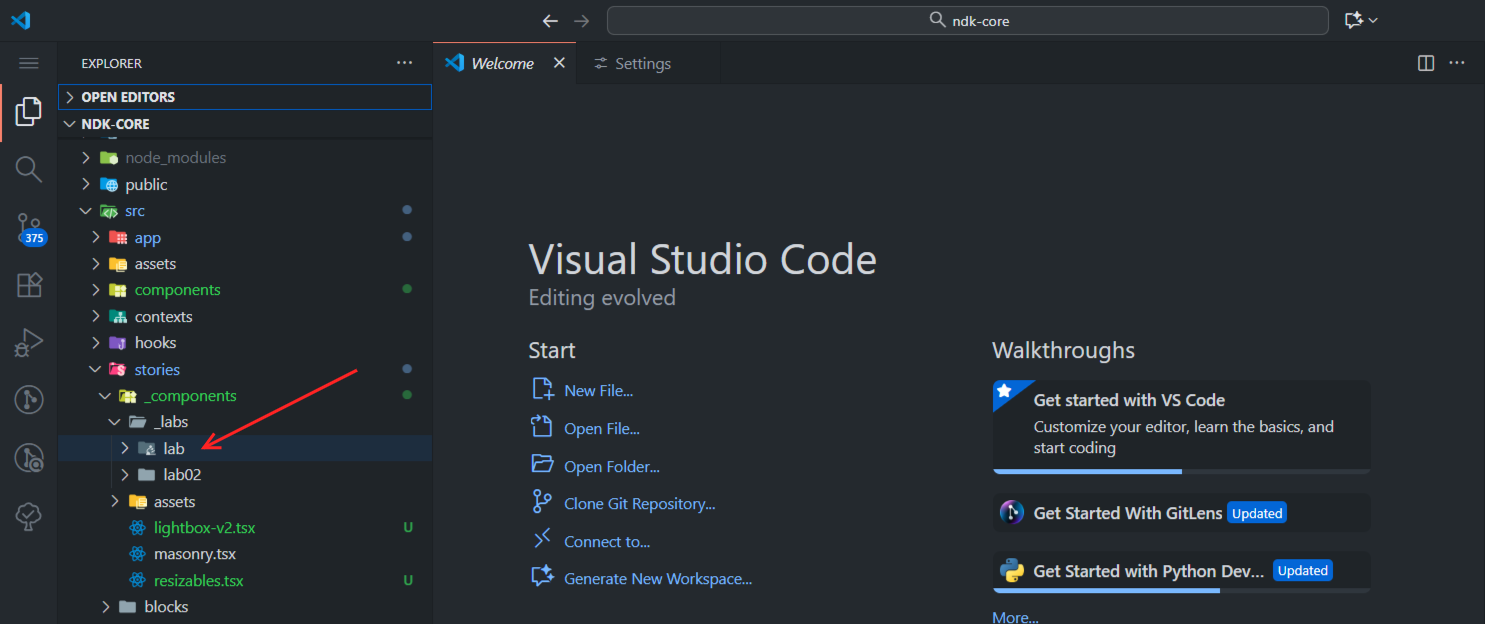Image resolution: width=1485 pixels, height=624 pixels.
Task: Open the Extensions view icon
Action: tap(29, 286)
